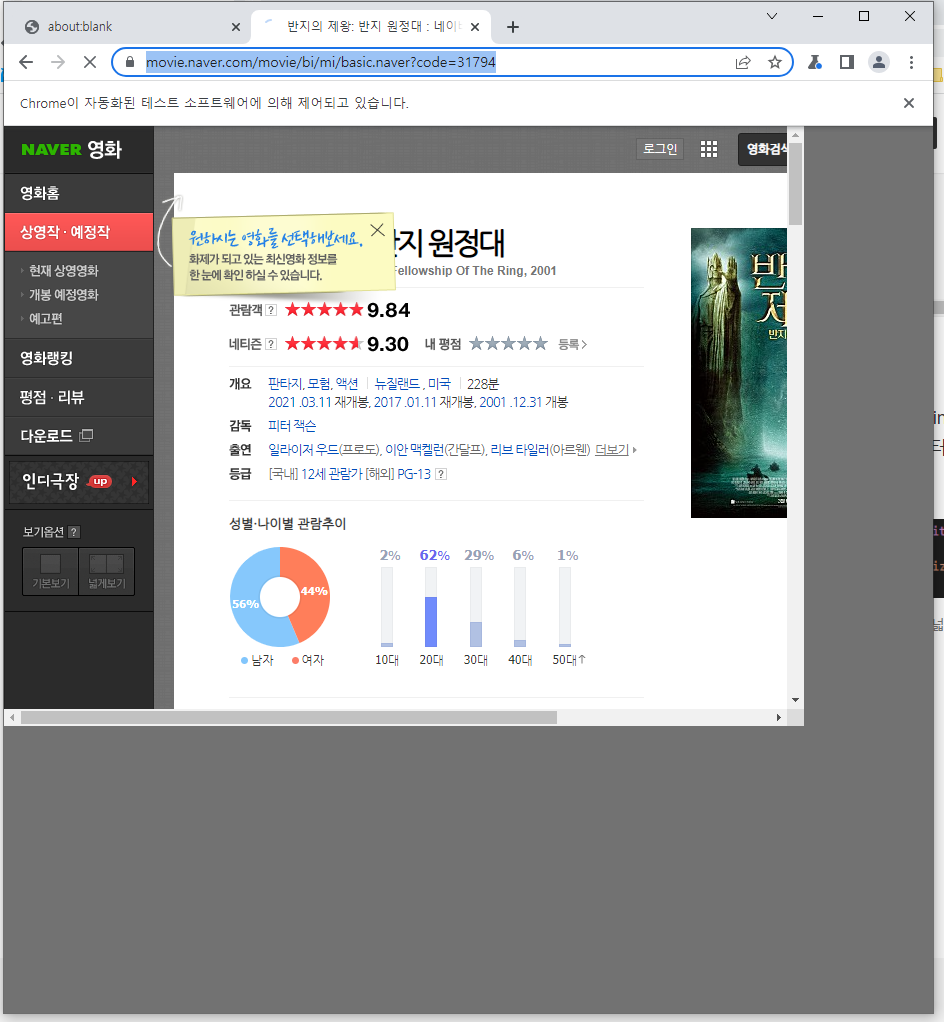944x1022 pixels.
Task: Go back using browser back arrow
Action: point(26,62)
